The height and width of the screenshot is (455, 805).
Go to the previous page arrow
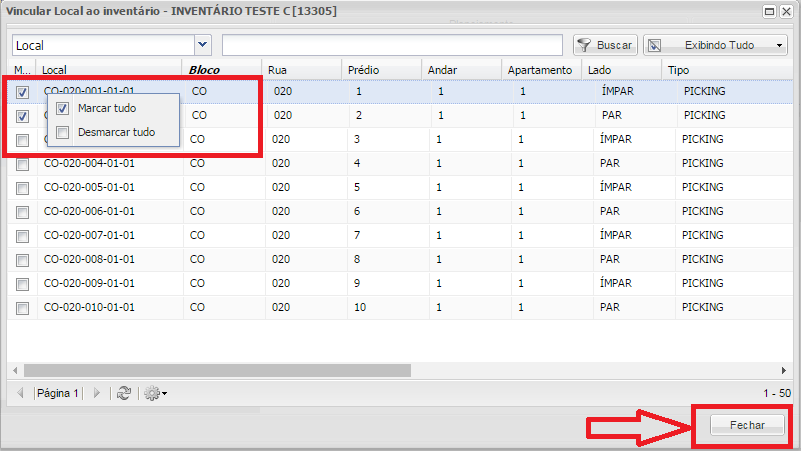[x=21, y=393]
